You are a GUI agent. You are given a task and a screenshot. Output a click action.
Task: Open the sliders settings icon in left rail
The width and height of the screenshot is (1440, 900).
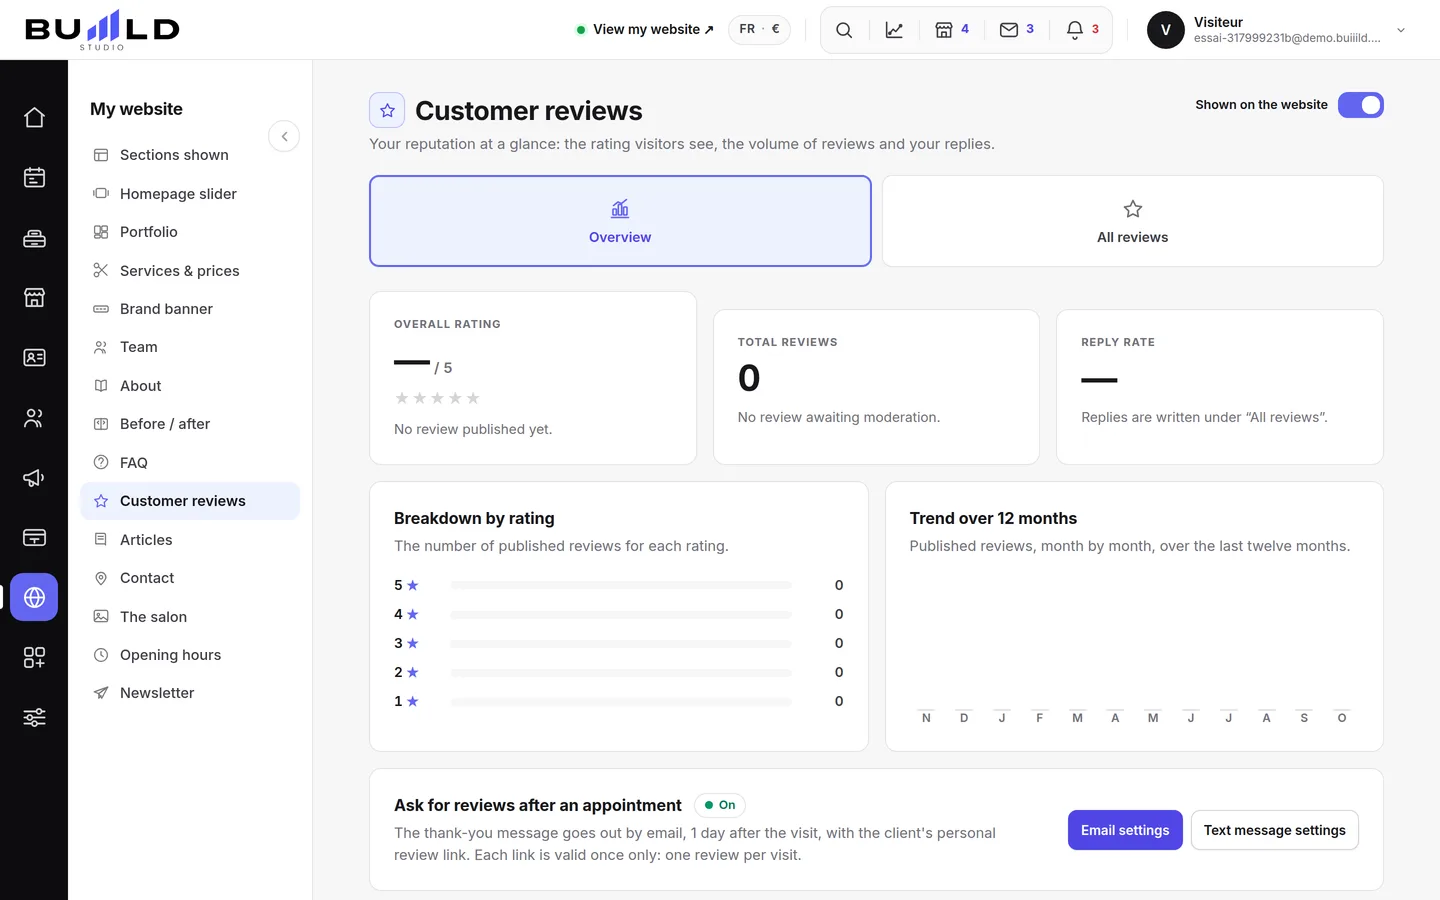click(34, 718)
